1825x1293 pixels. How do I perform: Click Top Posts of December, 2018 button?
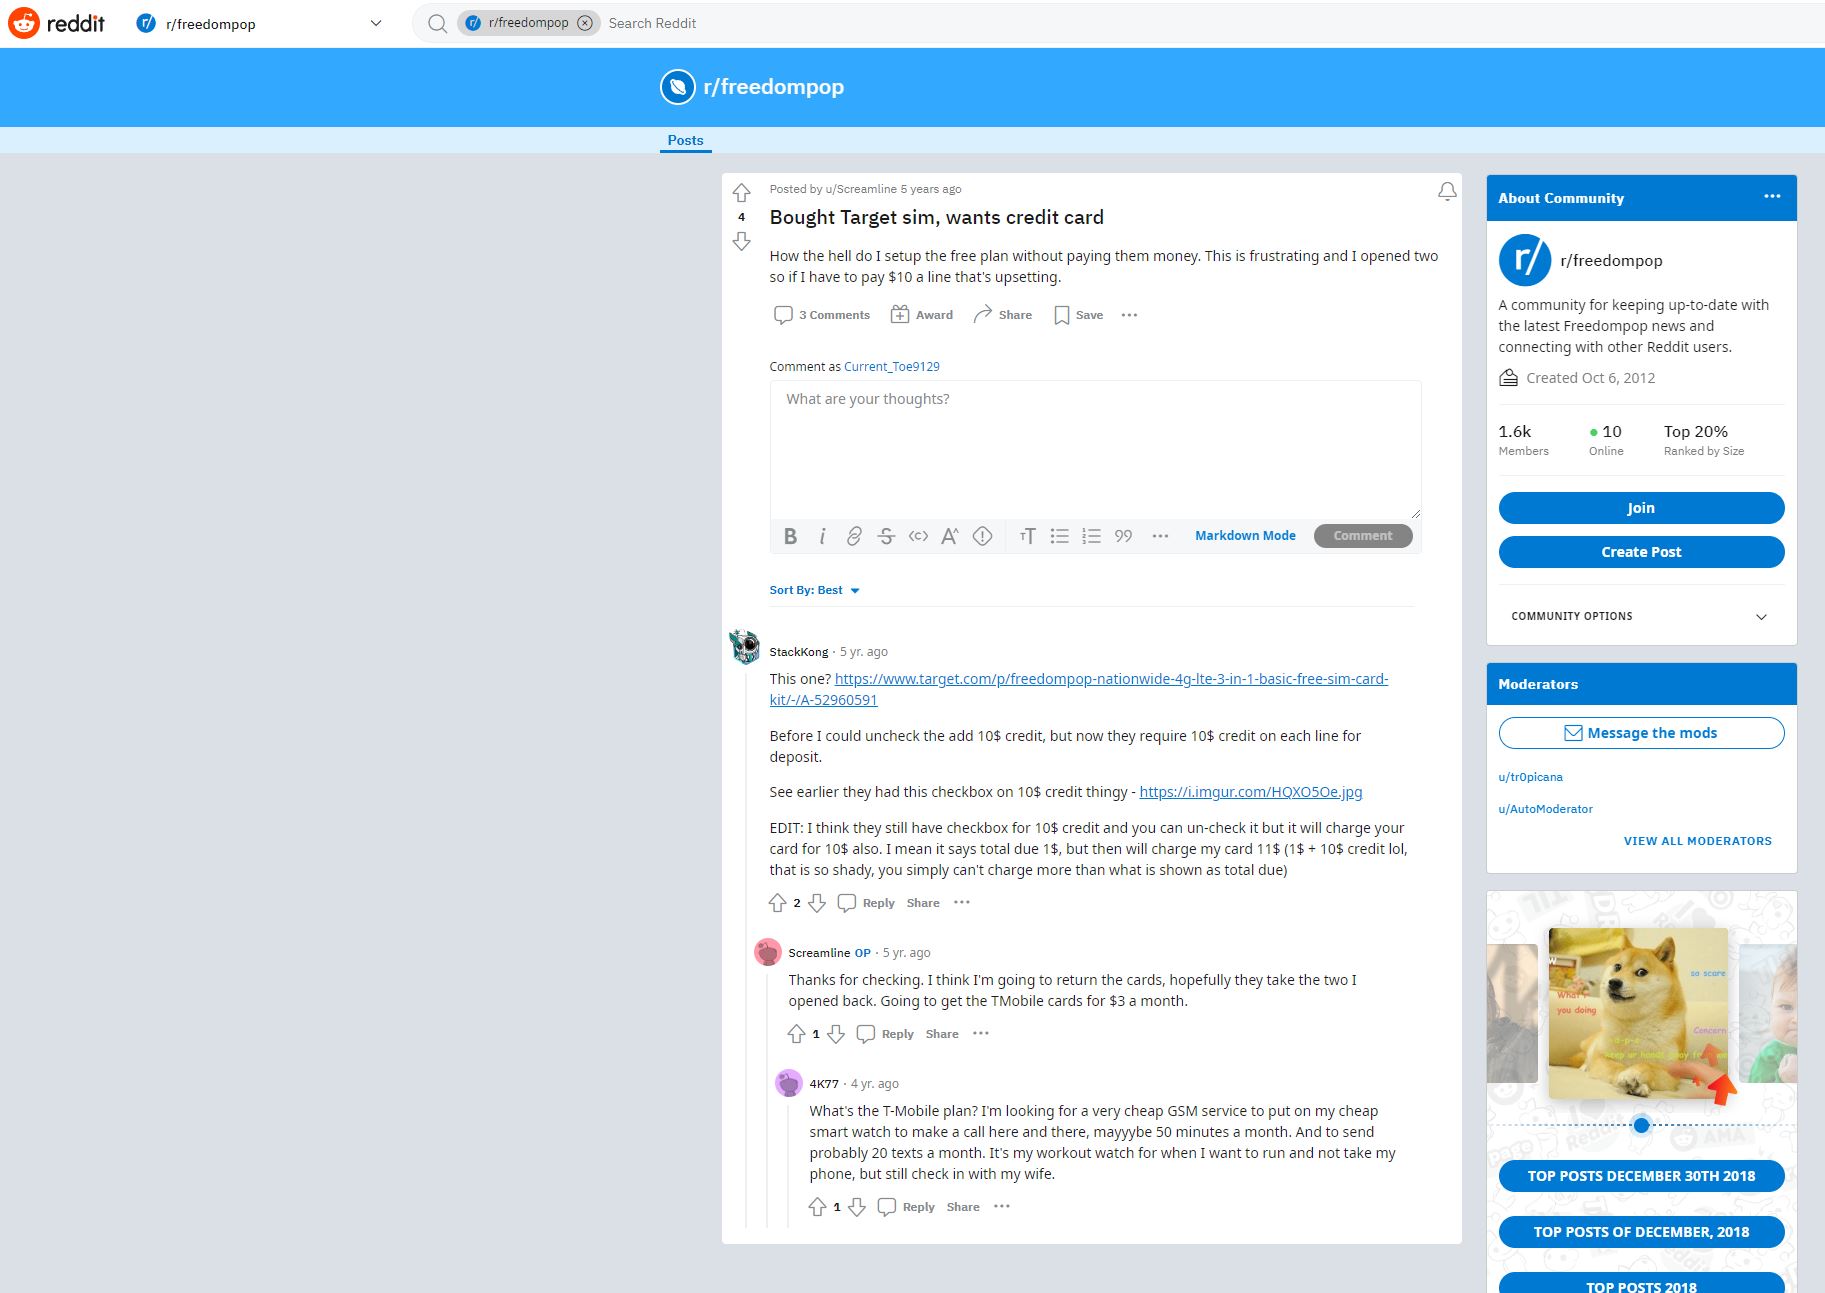(1641, 1232)
